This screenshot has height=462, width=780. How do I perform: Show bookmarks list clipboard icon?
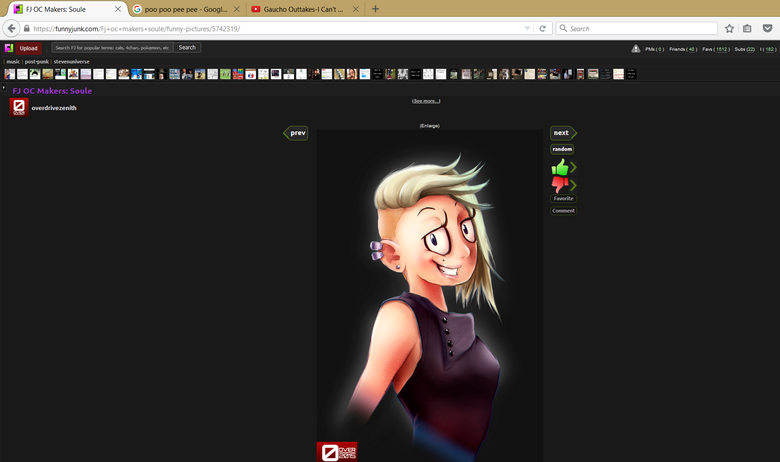point(747,28)
